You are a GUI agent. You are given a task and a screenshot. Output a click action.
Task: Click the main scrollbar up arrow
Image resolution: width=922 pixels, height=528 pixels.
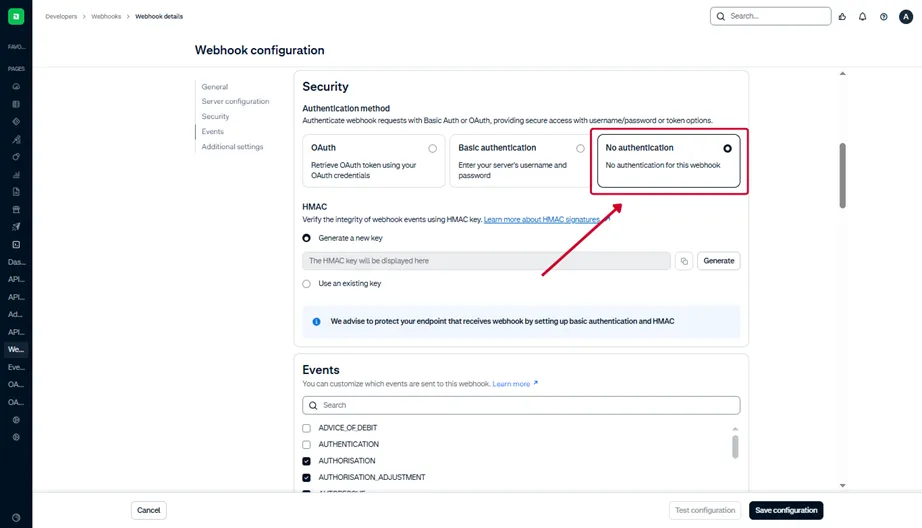coord(843,73)
